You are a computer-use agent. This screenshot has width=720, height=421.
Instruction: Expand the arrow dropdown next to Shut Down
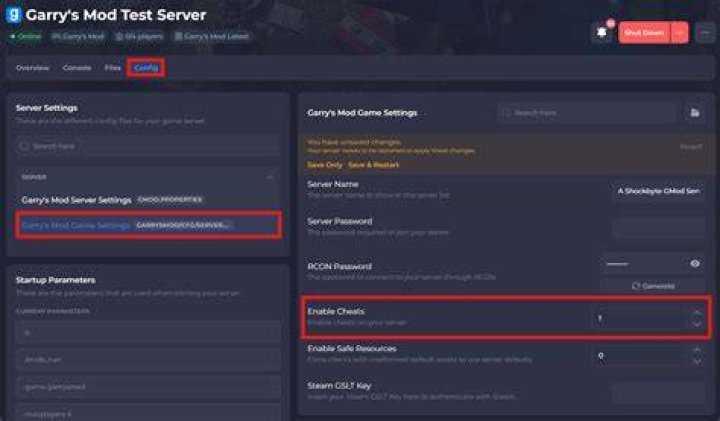tap(679, 33)
